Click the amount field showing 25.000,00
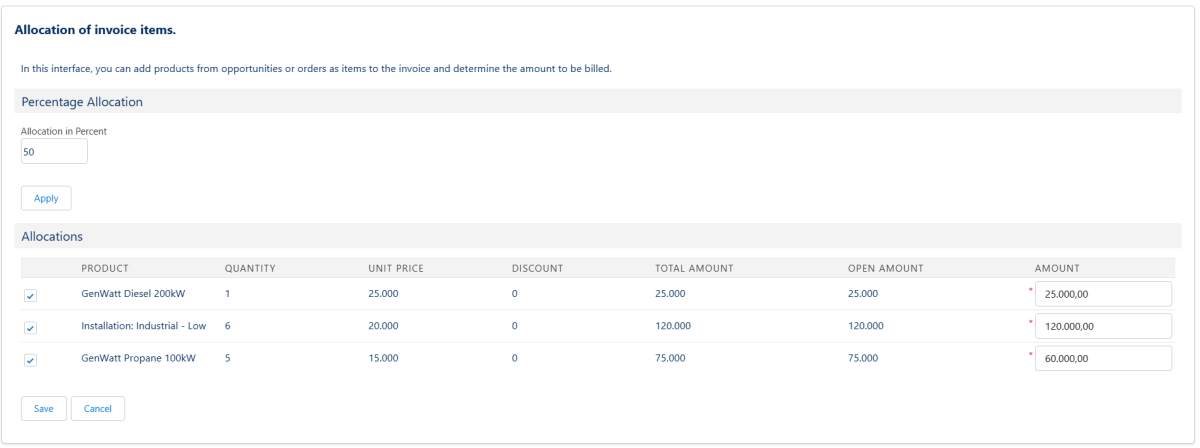 click(x=1103, y=295)
